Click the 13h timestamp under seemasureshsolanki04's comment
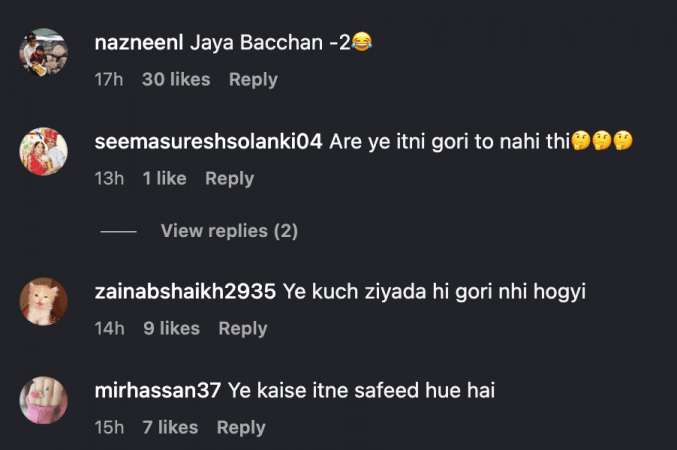The height and width of the screenshot is (450, 677). click(108, 178)
